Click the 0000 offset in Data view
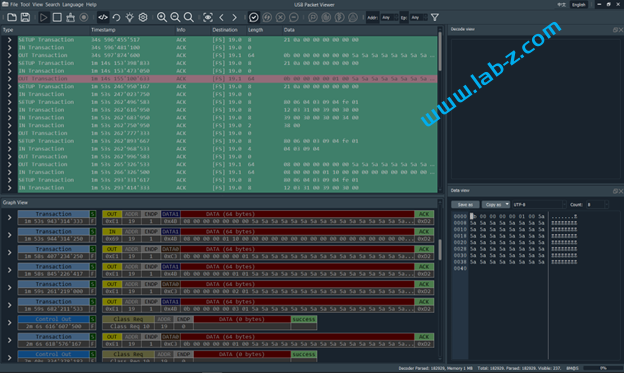This screenshot has width=624, height=373. [460, 216]
